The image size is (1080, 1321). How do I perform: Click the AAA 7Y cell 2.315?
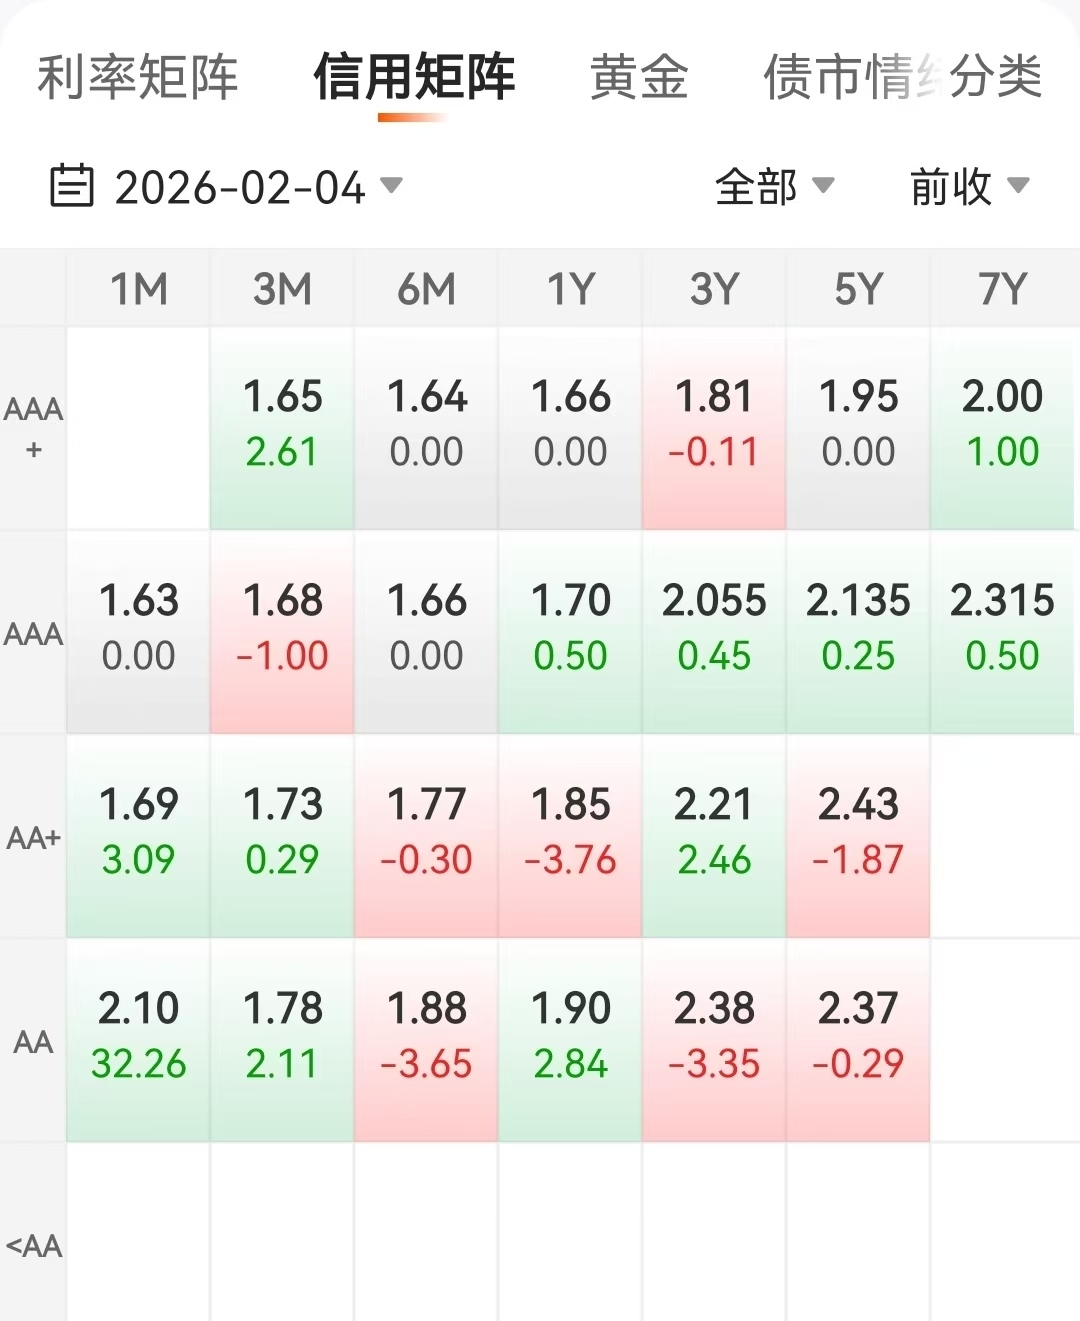click(1002, 629)
